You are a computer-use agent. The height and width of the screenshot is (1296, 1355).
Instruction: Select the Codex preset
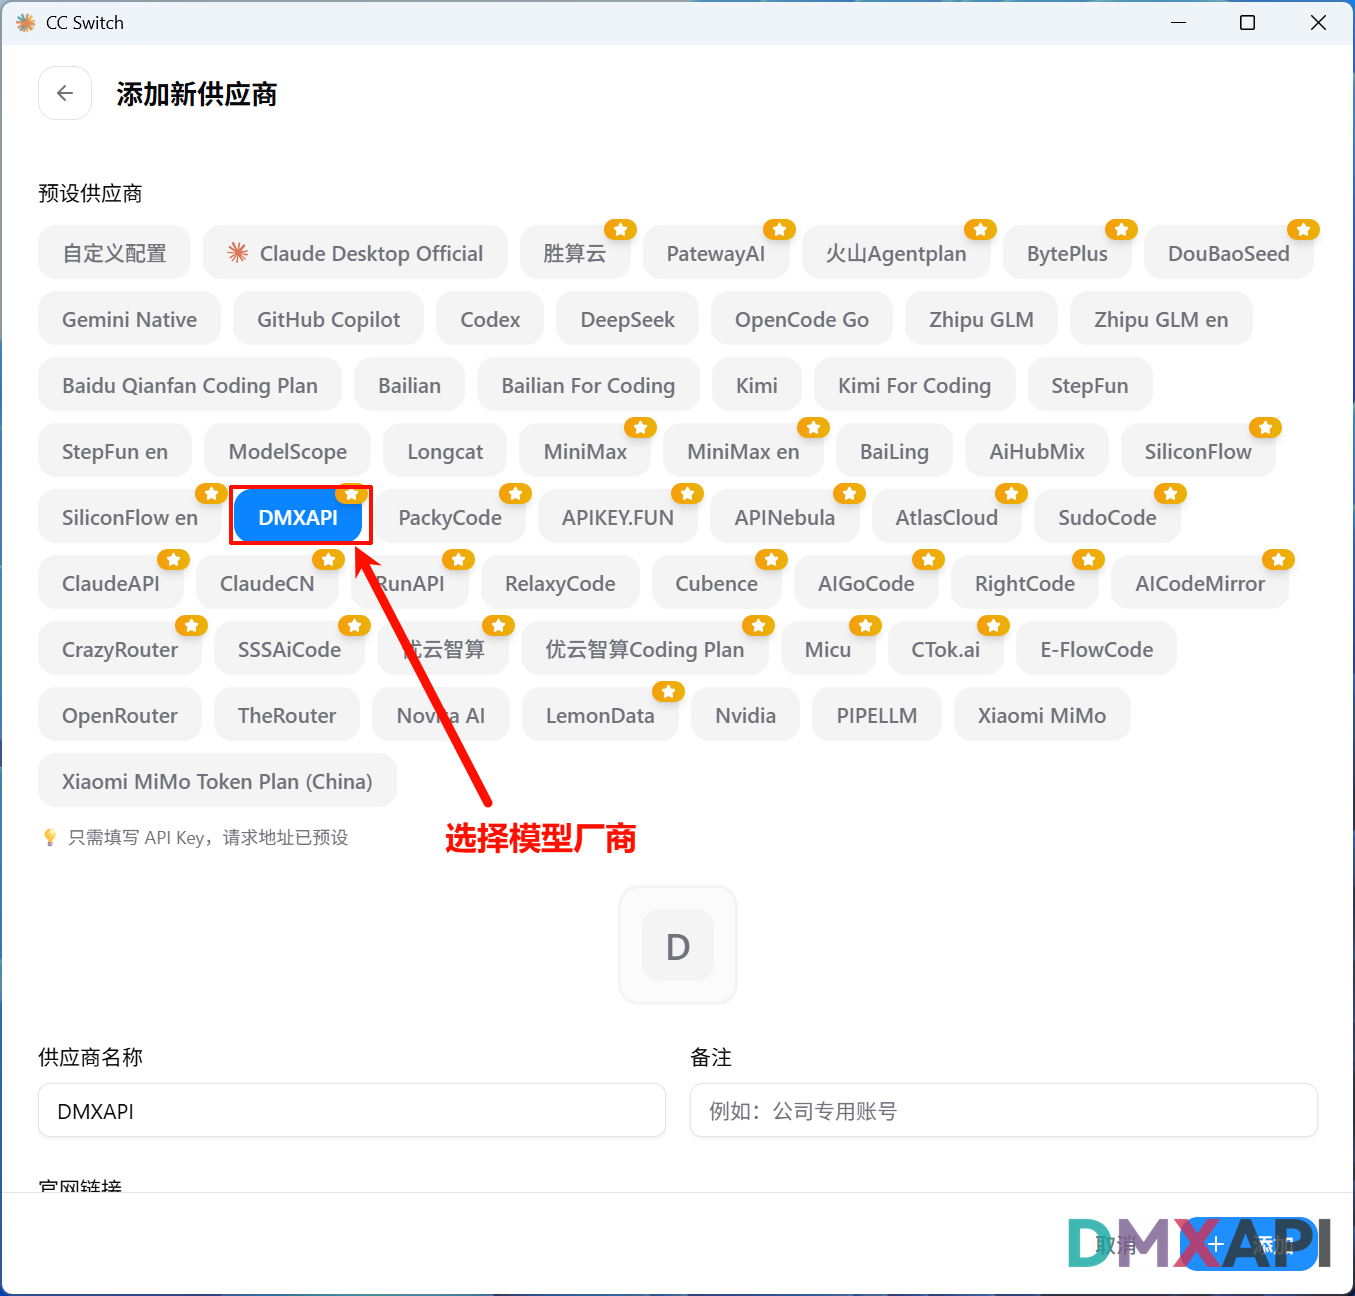click(490, 319)
